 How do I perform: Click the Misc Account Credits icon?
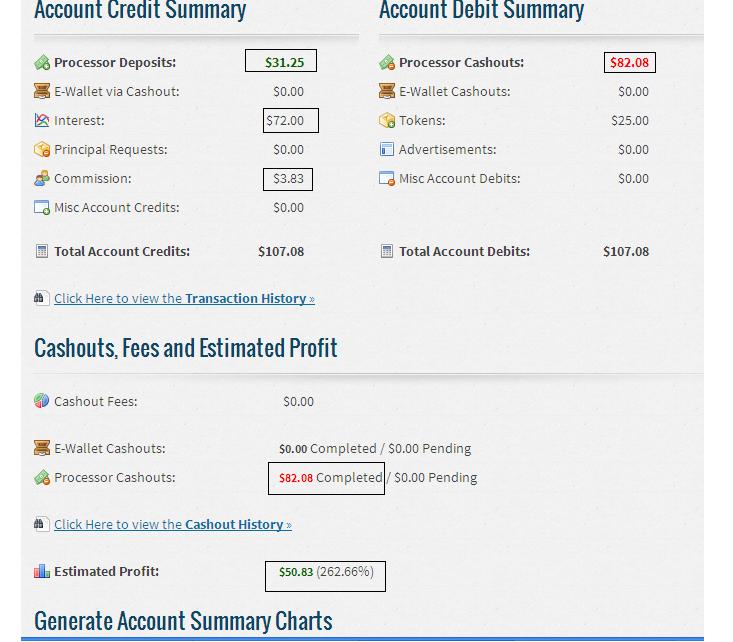point(42,208)
